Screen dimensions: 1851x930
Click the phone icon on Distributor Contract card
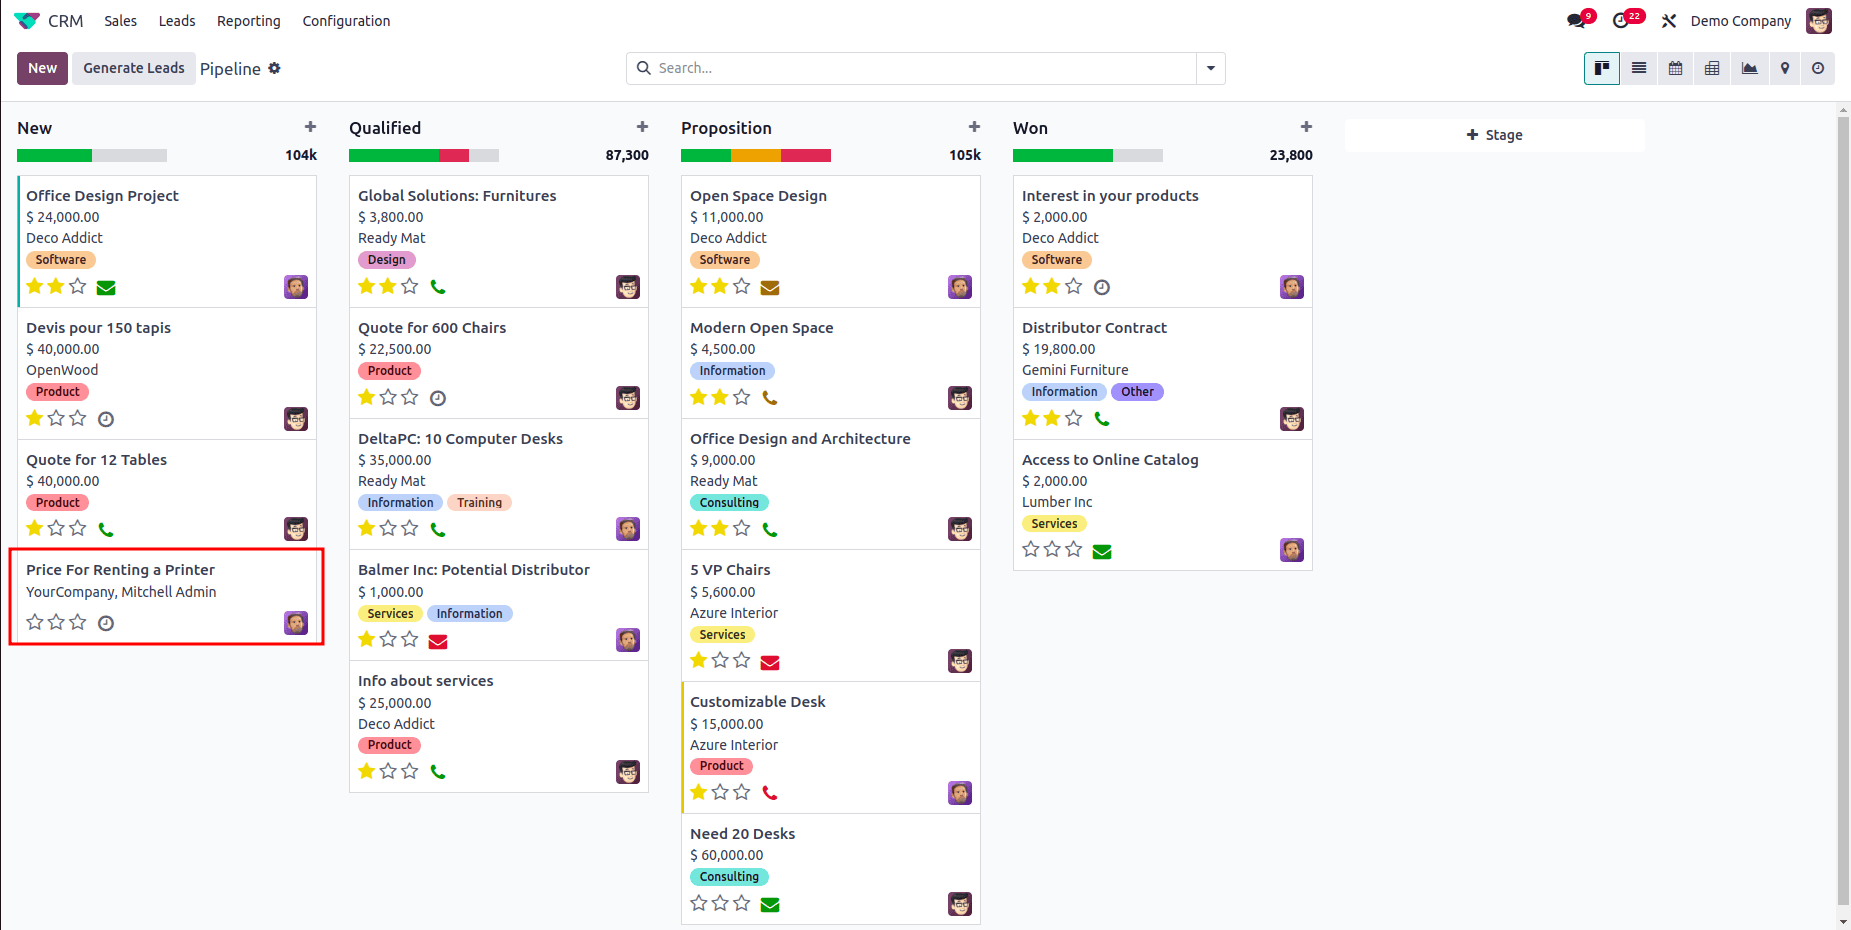tap(1102, 419)
